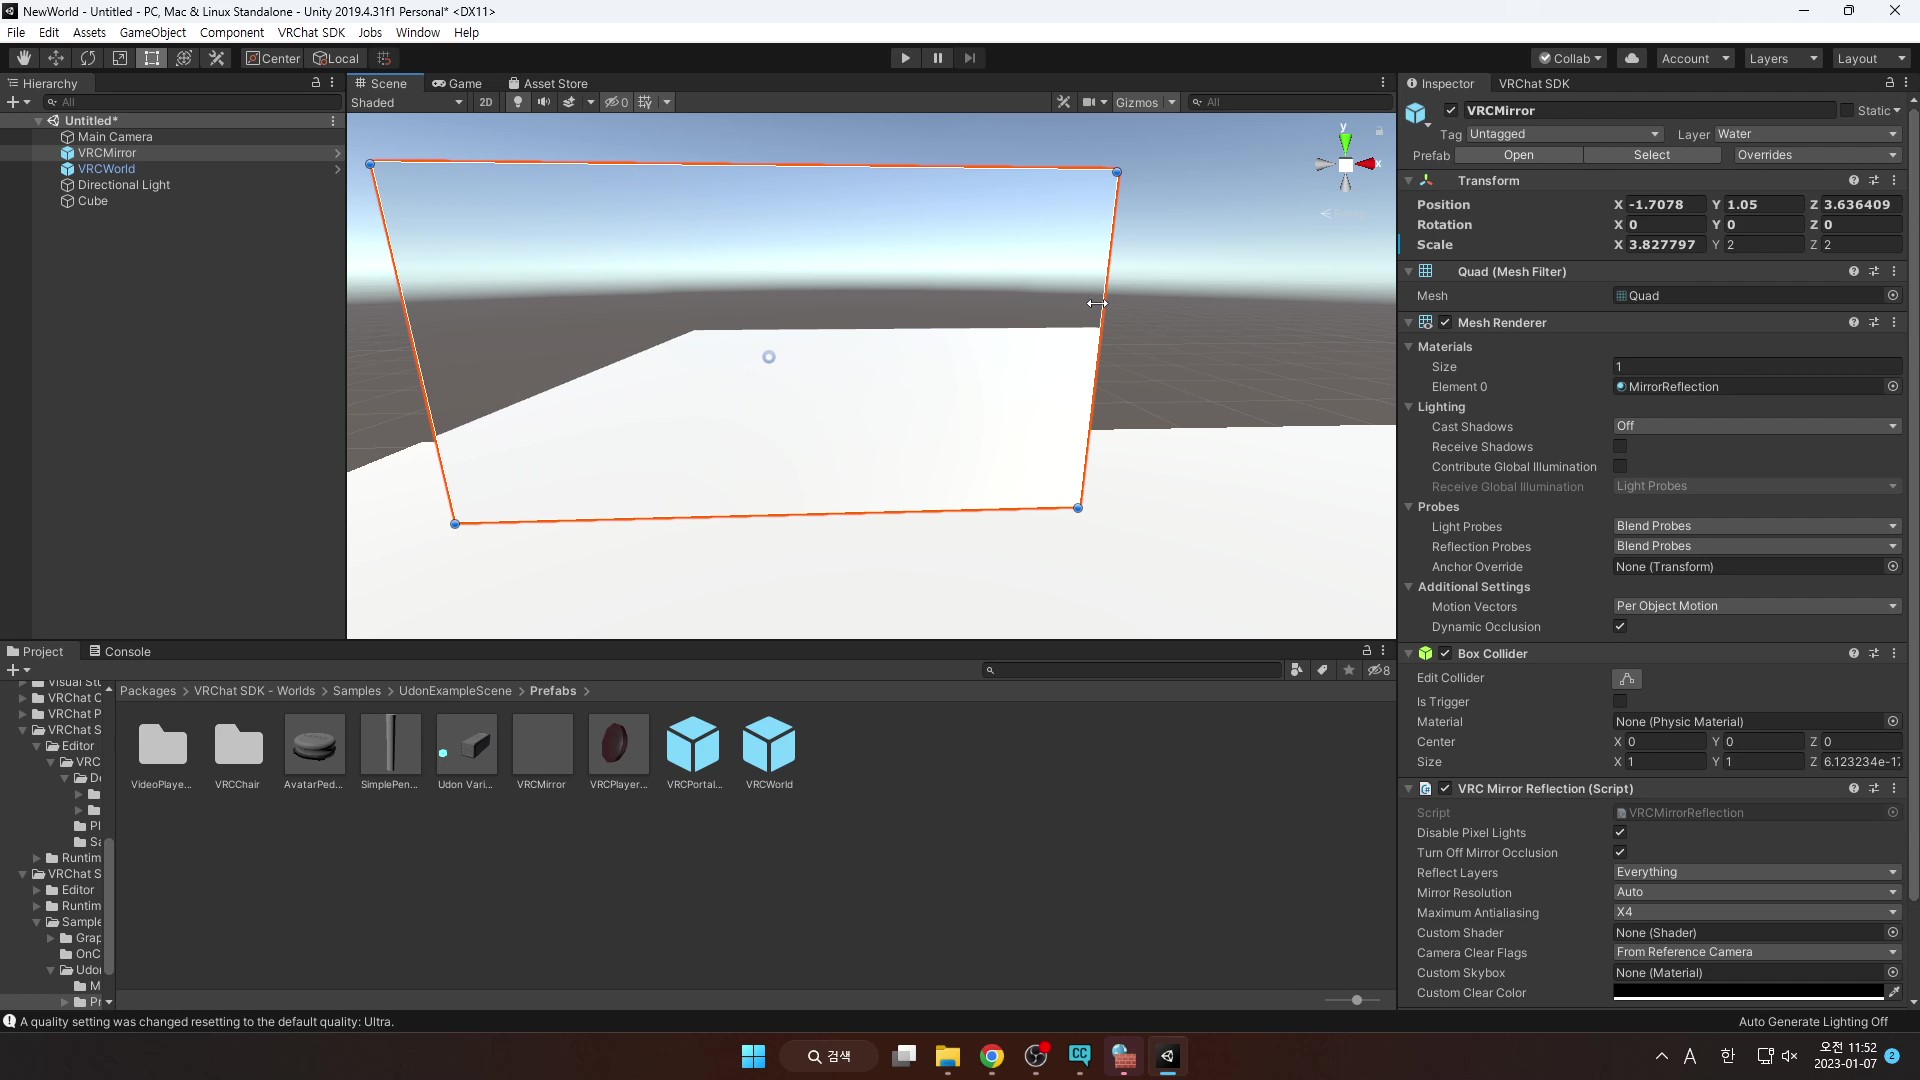Viewport: 1920px width, 1080px height.
Task: Toggle 2D scene view mode
Action: click(x=485, y=102)
